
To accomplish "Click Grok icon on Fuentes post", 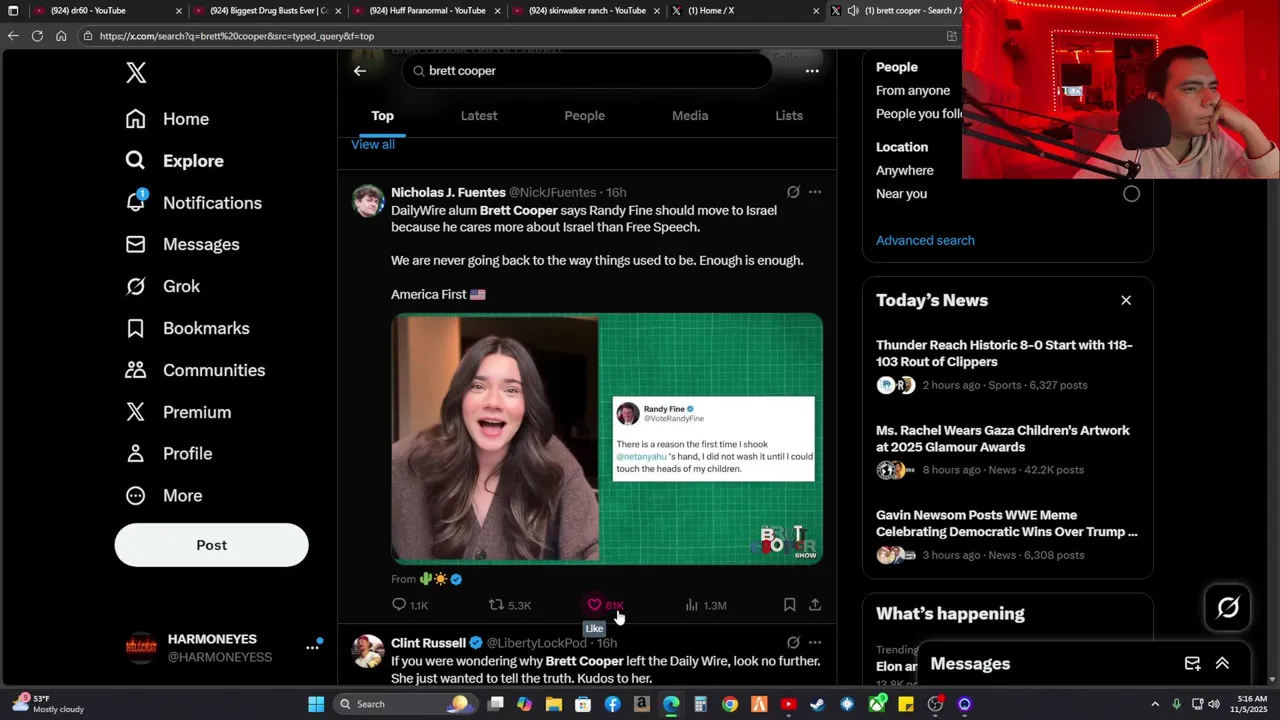I will point(793,192).
